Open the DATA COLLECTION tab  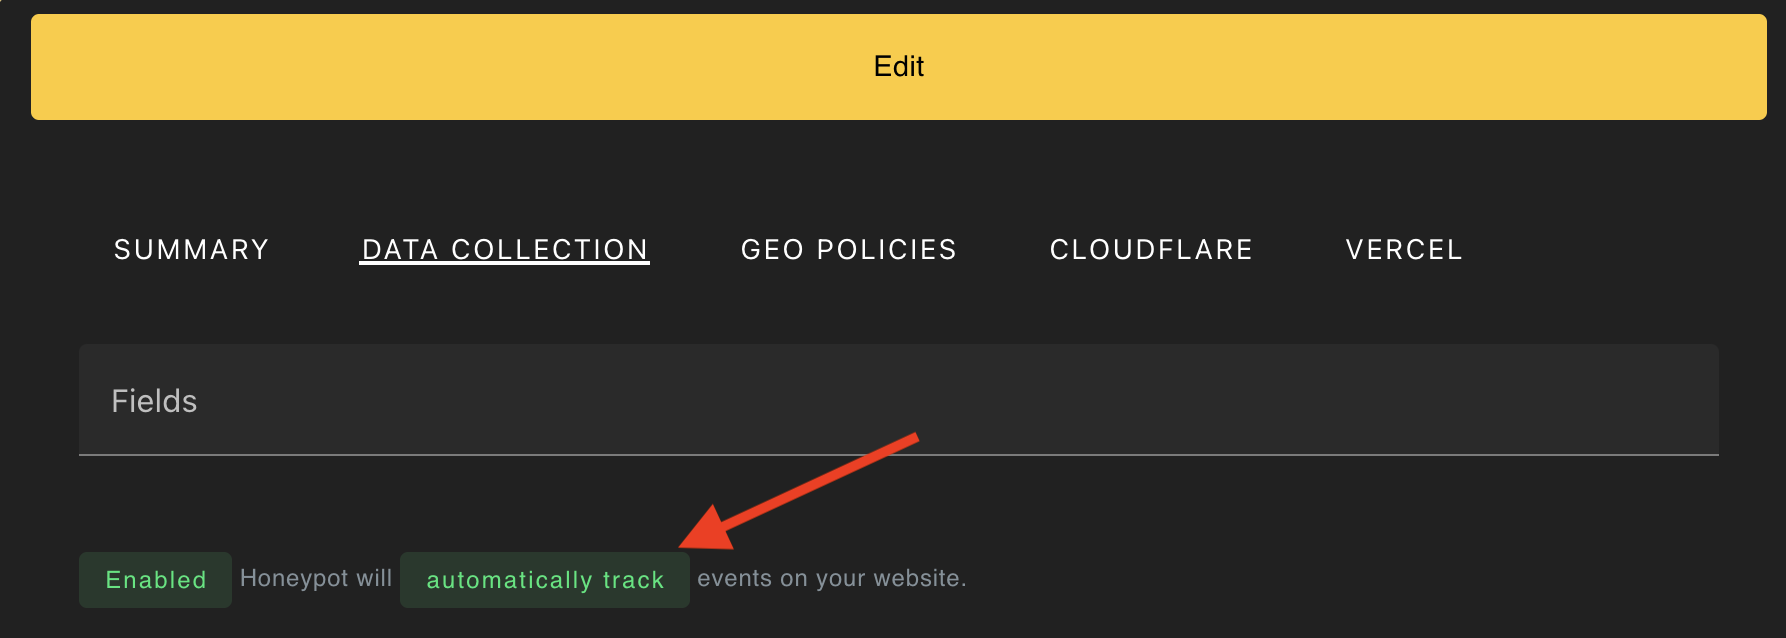coord(504,249)
